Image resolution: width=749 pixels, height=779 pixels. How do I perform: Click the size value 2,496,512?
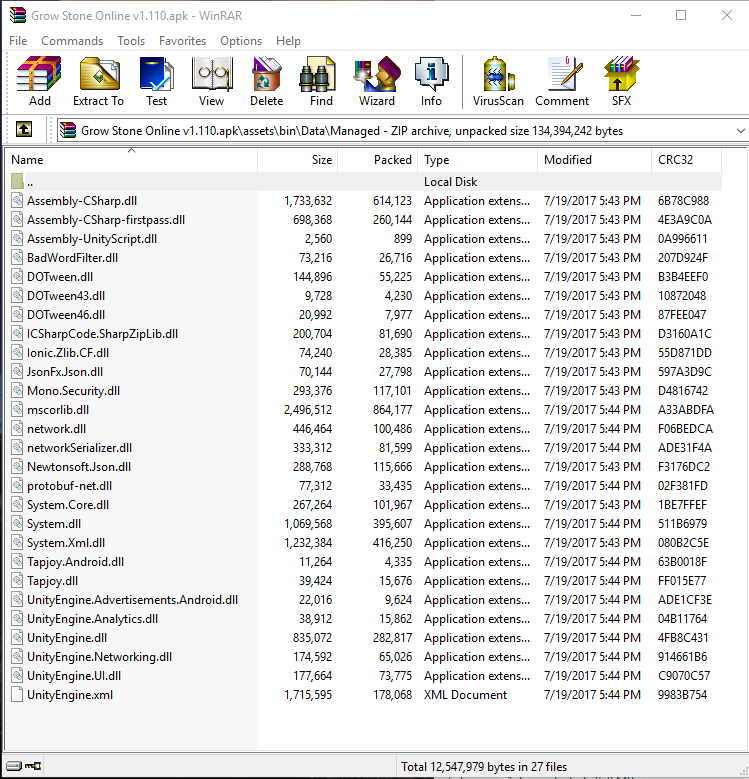coord(308,410)
